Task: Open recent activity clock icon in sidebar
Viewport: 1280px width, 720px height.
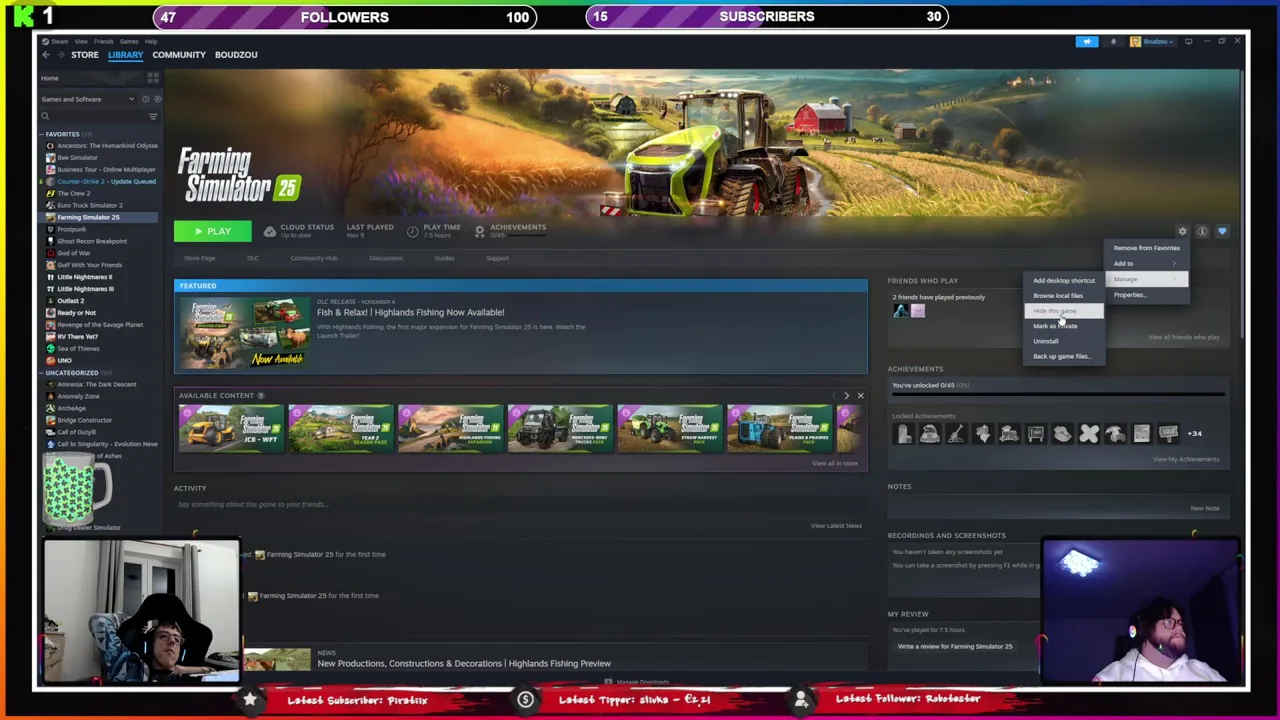Action: coord(145,99)
